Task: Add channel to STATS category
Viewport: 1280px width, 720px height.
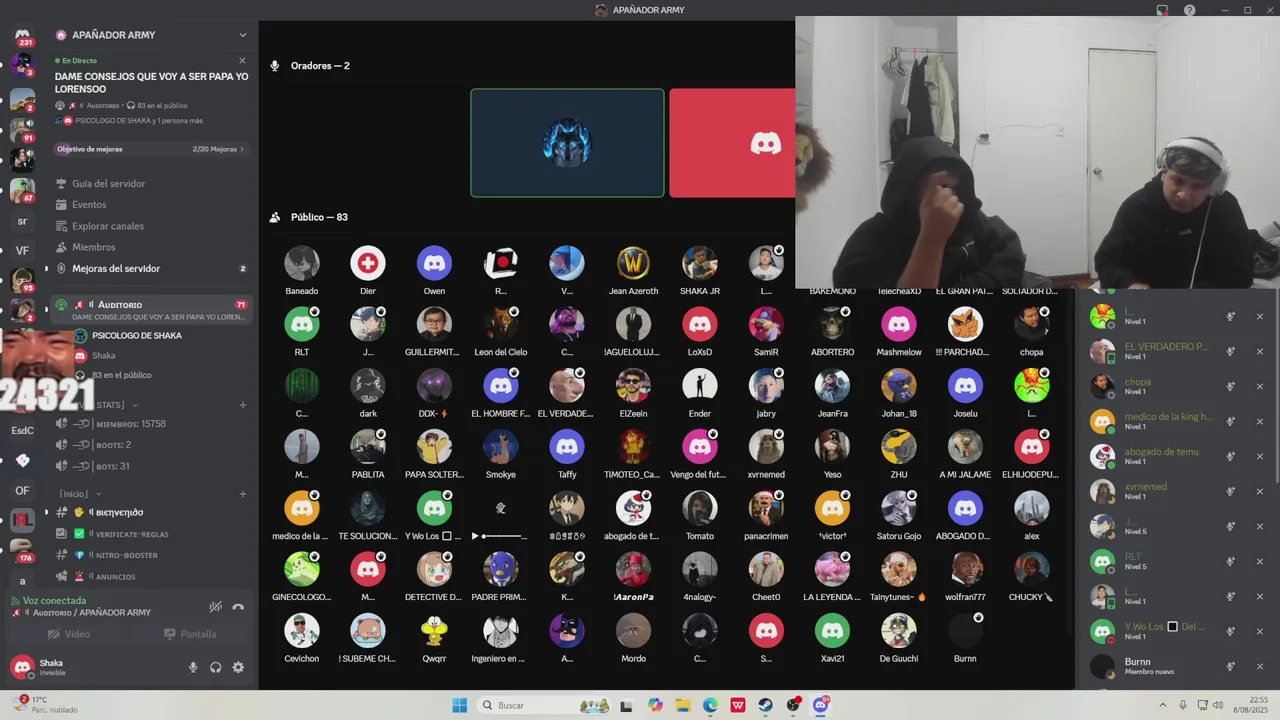Action: (242, 405)
